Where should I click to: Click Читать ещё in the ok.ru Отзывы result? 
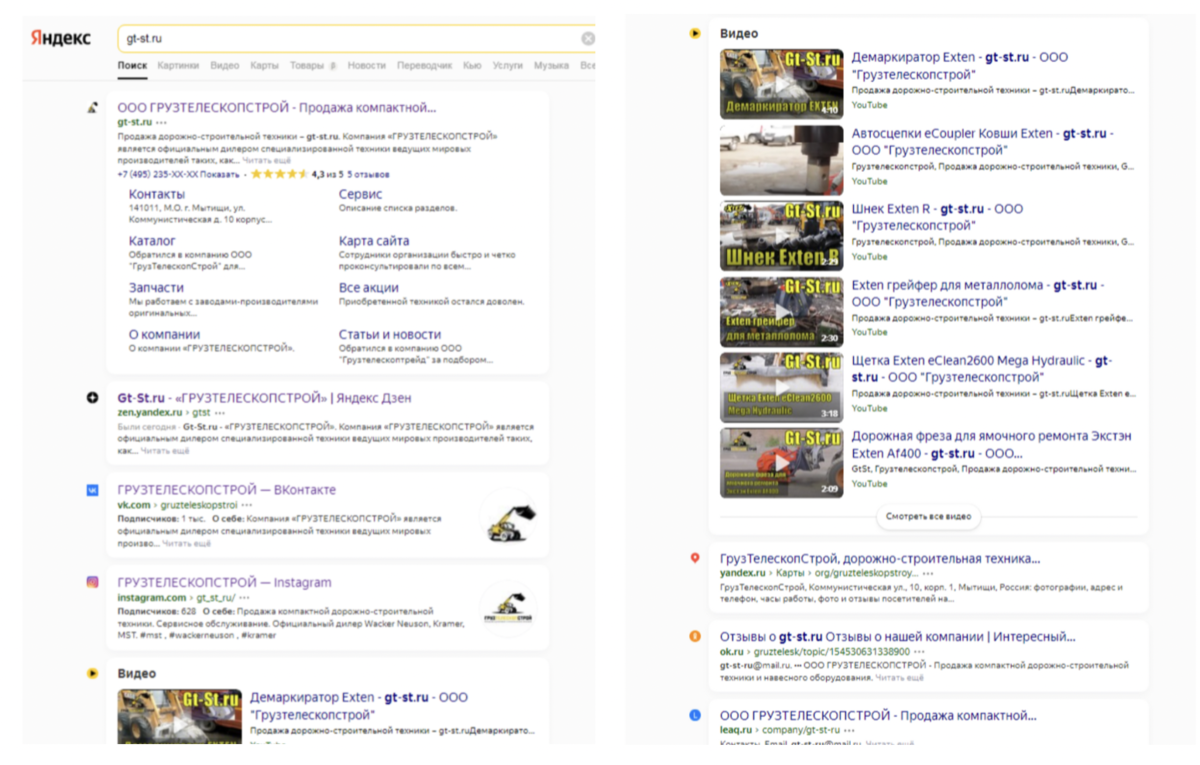(x=900, y=677)
